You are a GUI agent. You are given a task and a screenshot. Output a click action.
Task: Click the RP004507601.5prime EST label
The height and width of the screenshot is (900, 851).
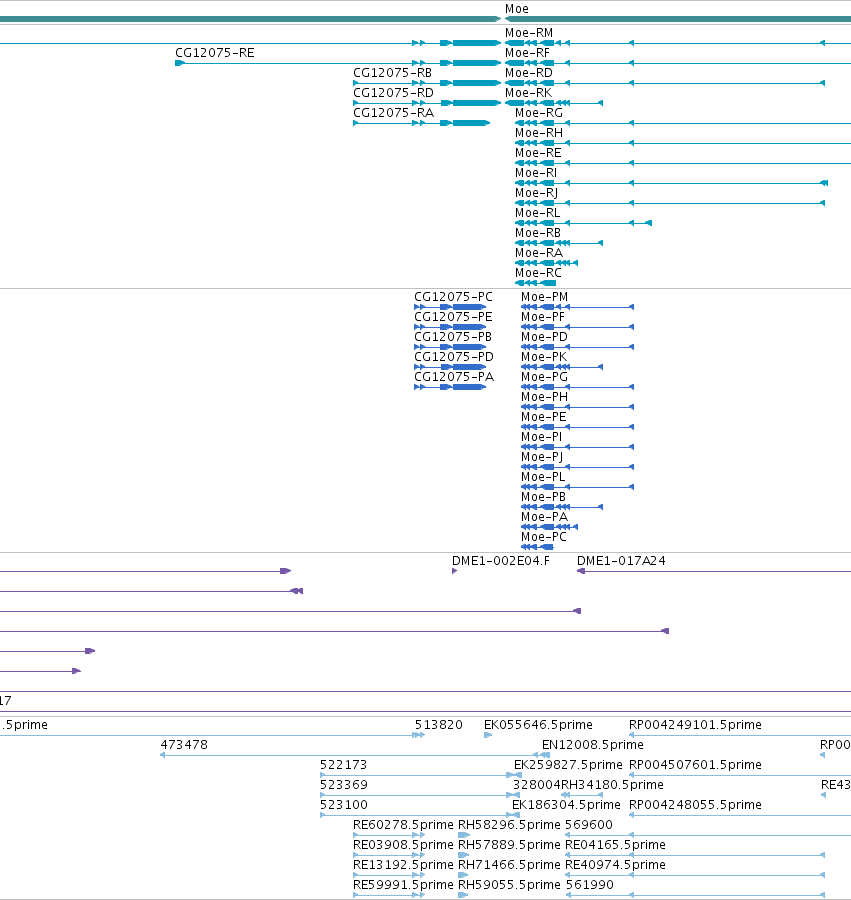(695, 766)
